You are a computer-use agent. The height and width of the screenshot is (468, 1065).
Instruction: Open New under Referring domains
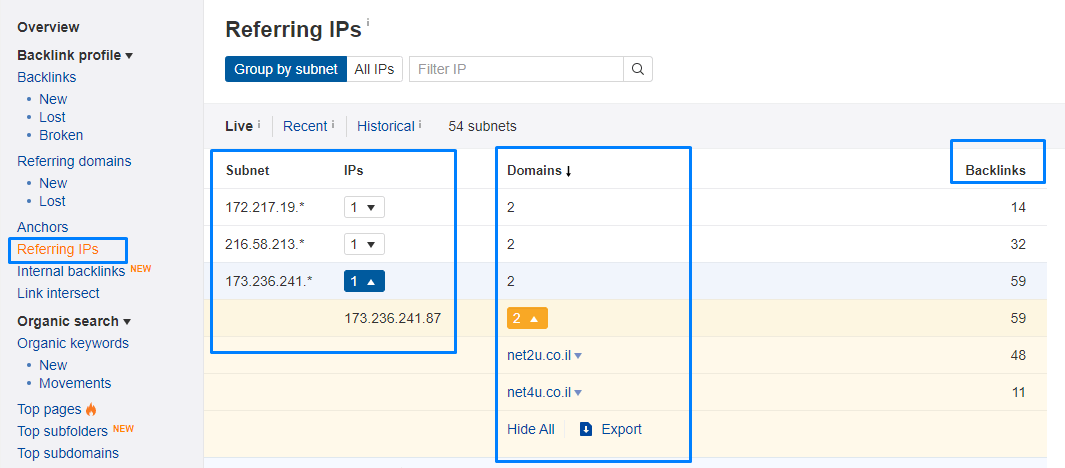coord(53,183)
